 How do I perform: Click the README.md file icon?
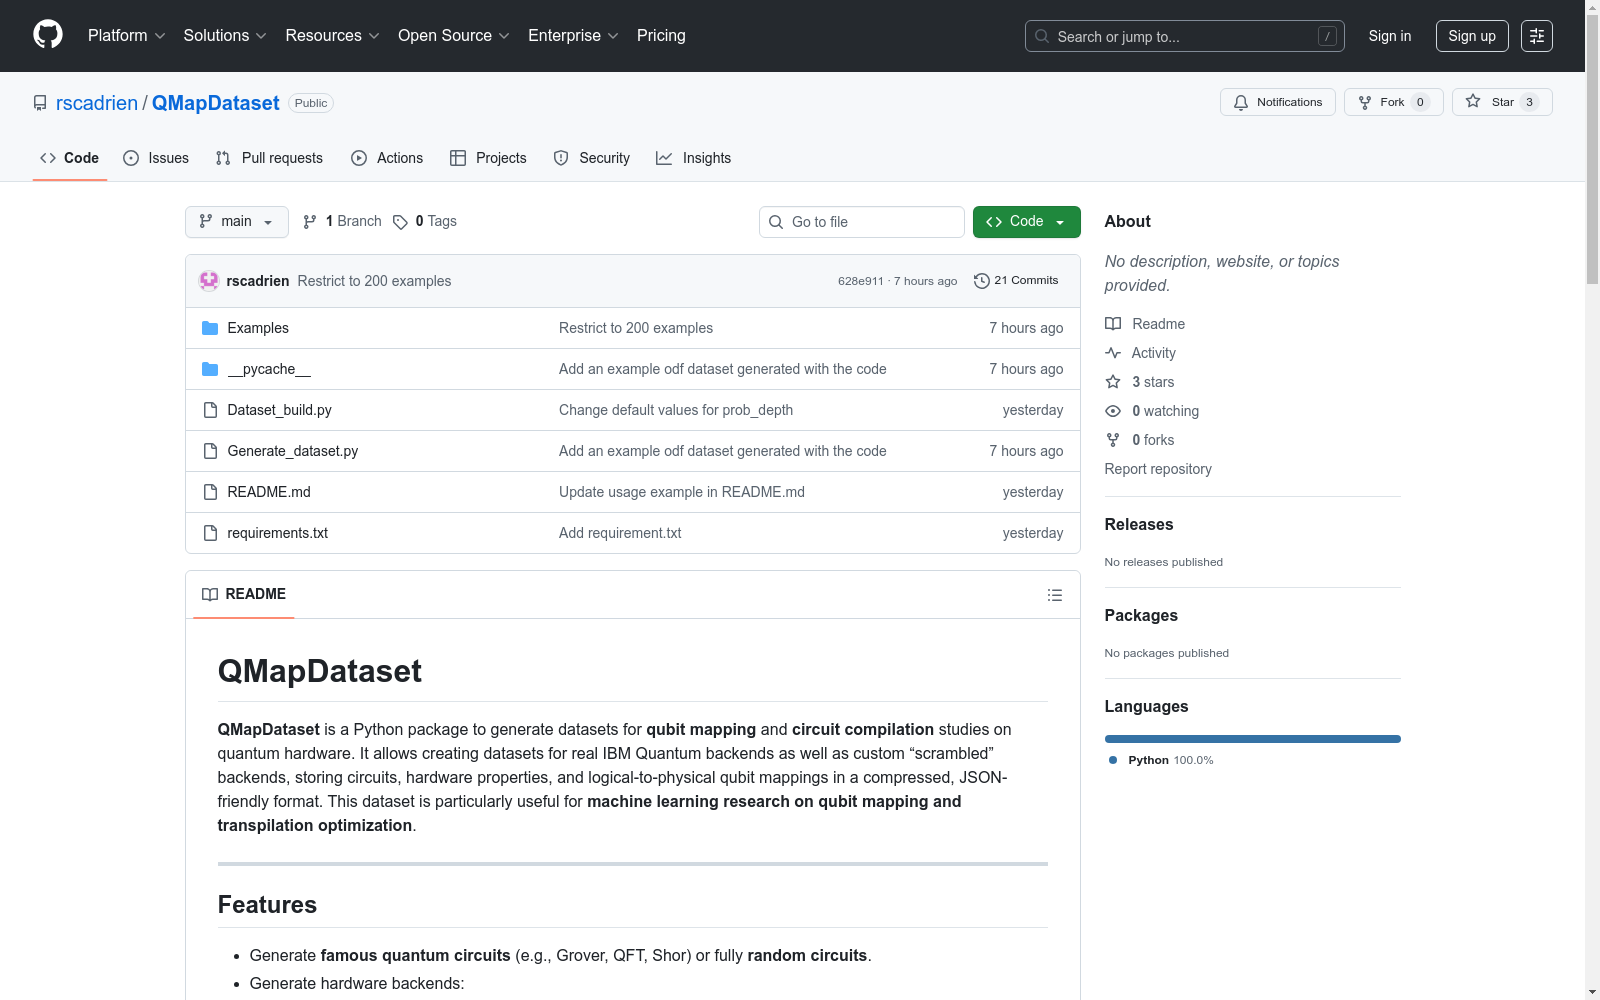(x=210, y=492)
